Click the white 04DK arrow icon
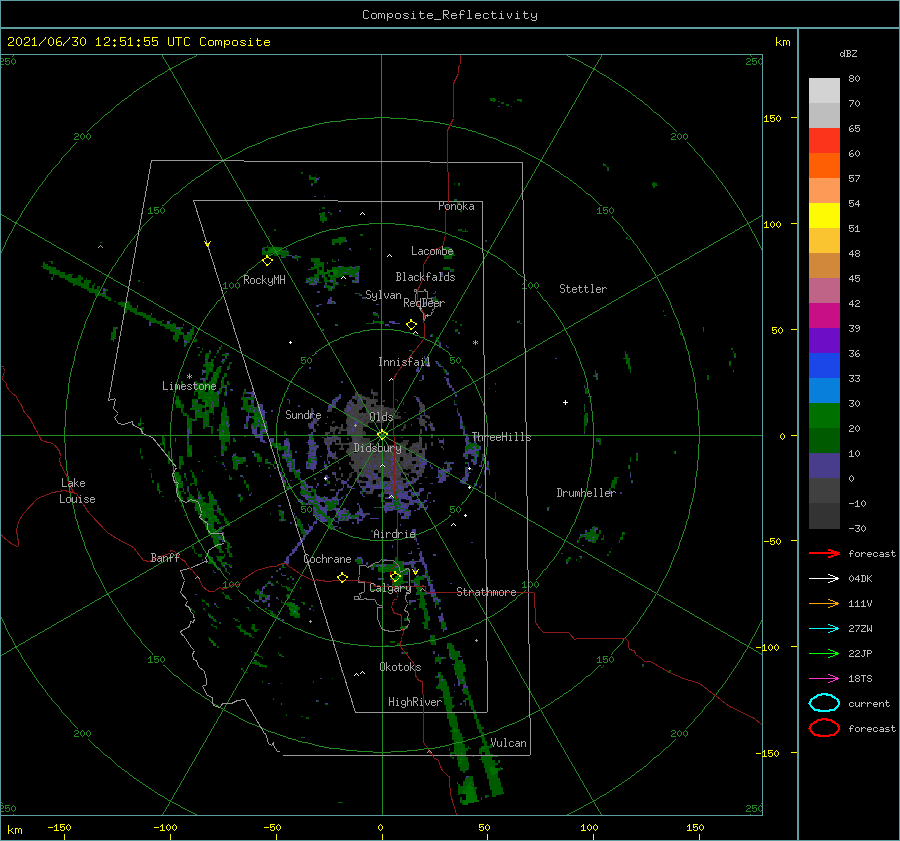This screenshot has height=841, width=900. pyautogui.click(x=824, y=579)
